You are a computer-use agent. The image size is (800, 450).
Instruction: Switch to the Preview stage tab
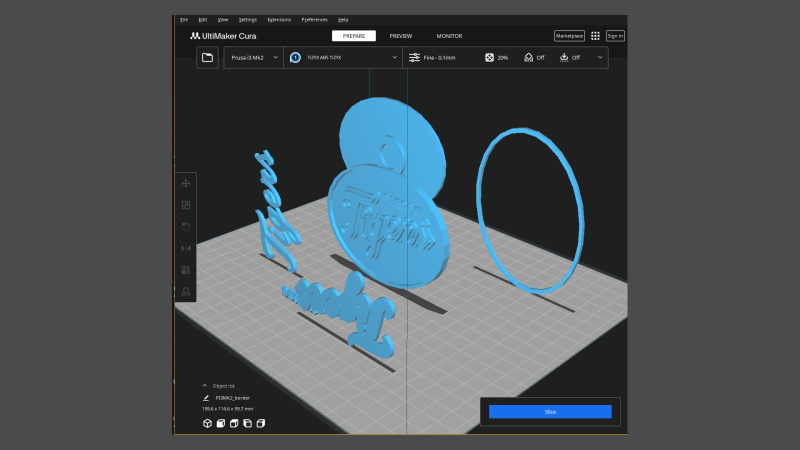pyautogui.click(x=400, y=36)
